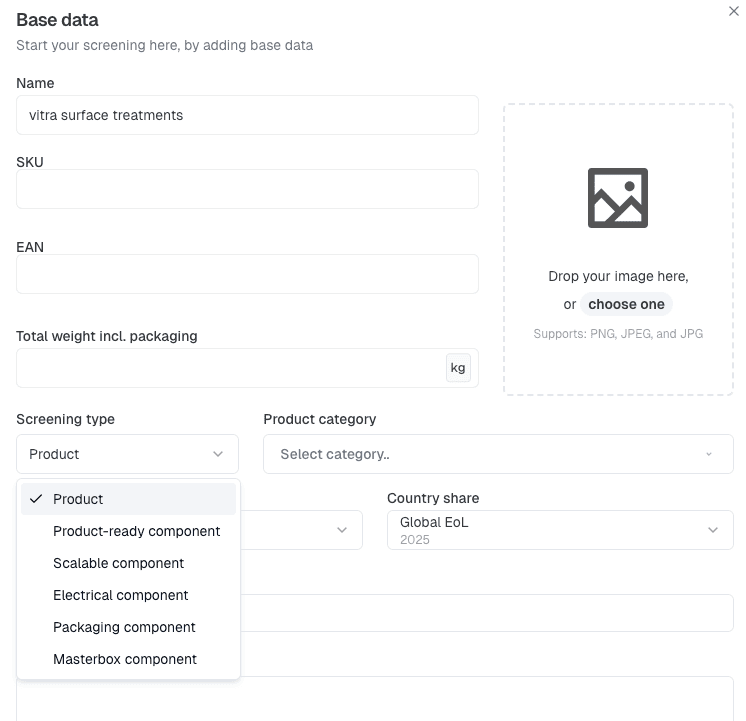Select Product-ready component option
Image resolution: width=746 pixels, height=721 pixels.
click(136, 531)
